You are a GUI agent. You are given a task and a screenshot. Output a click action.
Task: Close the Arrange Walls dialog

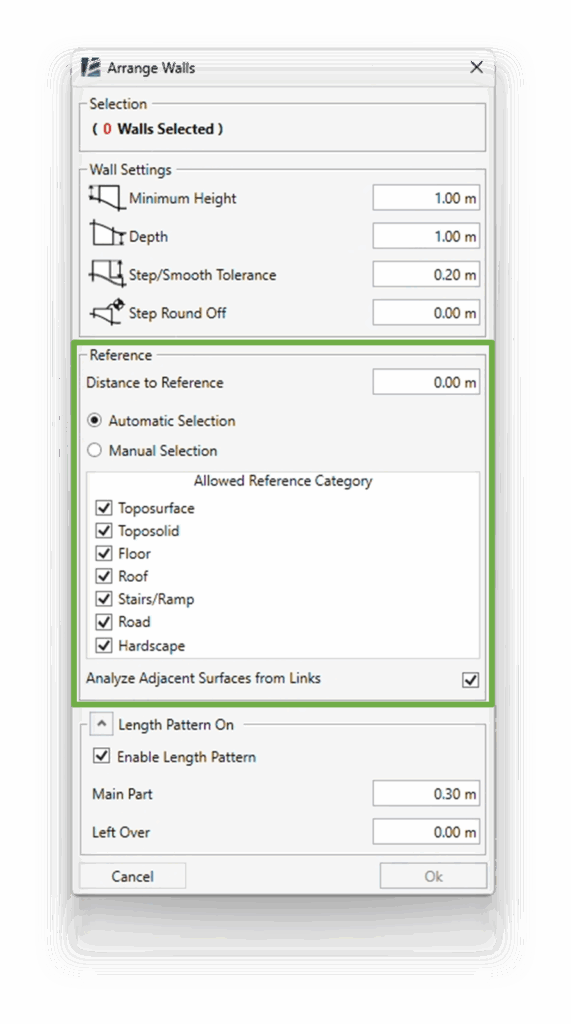pos(477,67)
